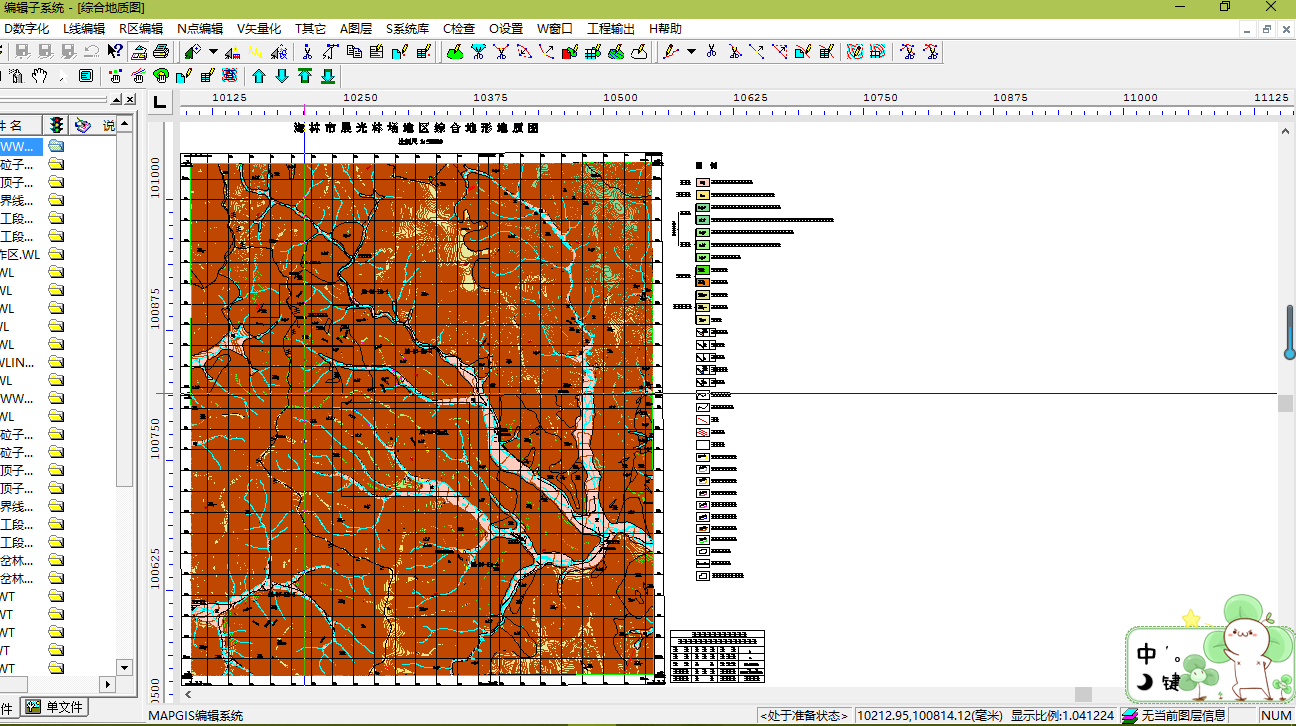Click the NUM status indicator
Viewport: 1296px width, 726px height.
pos(1276,715)
